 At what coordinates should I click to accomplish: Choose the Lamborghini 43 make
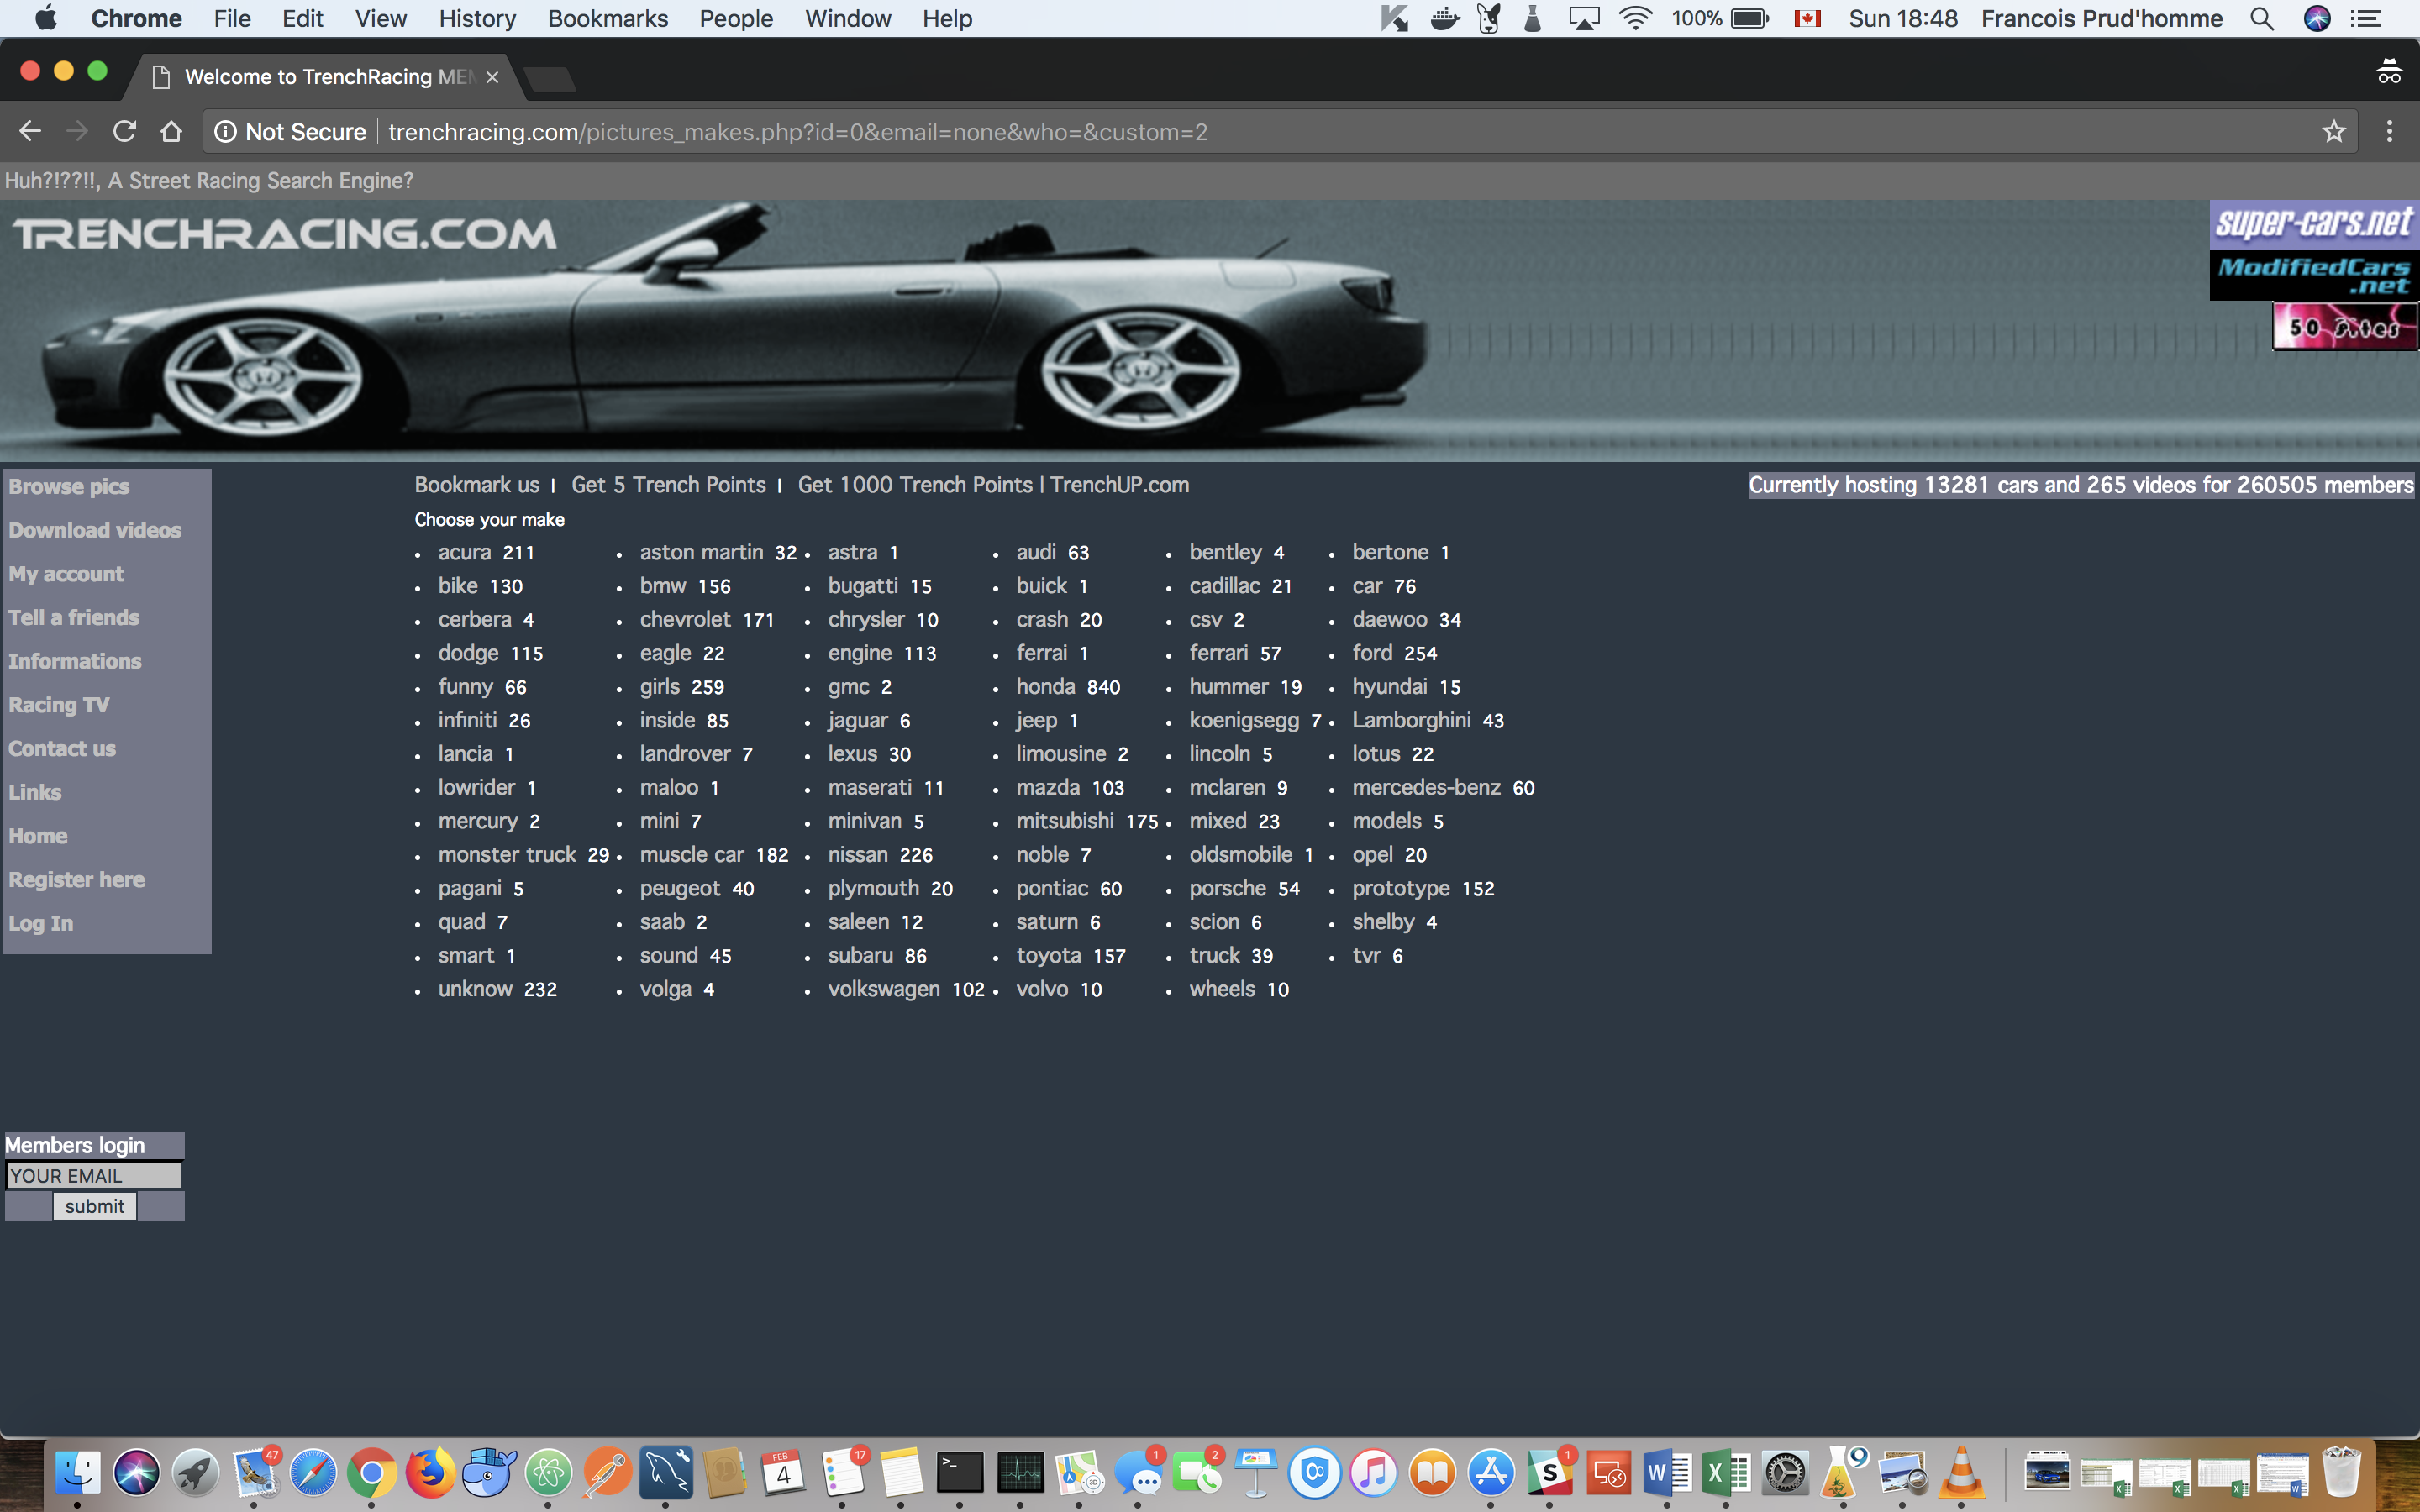(x=1428, y=720)
